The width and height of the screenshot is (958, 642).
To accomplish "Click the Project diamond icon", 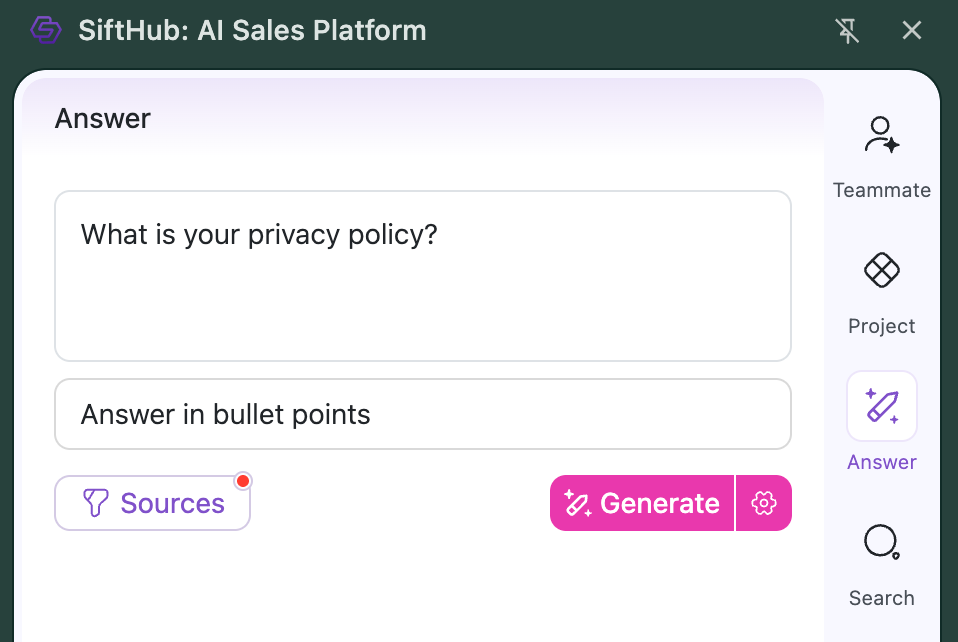I will click(881, 270).
